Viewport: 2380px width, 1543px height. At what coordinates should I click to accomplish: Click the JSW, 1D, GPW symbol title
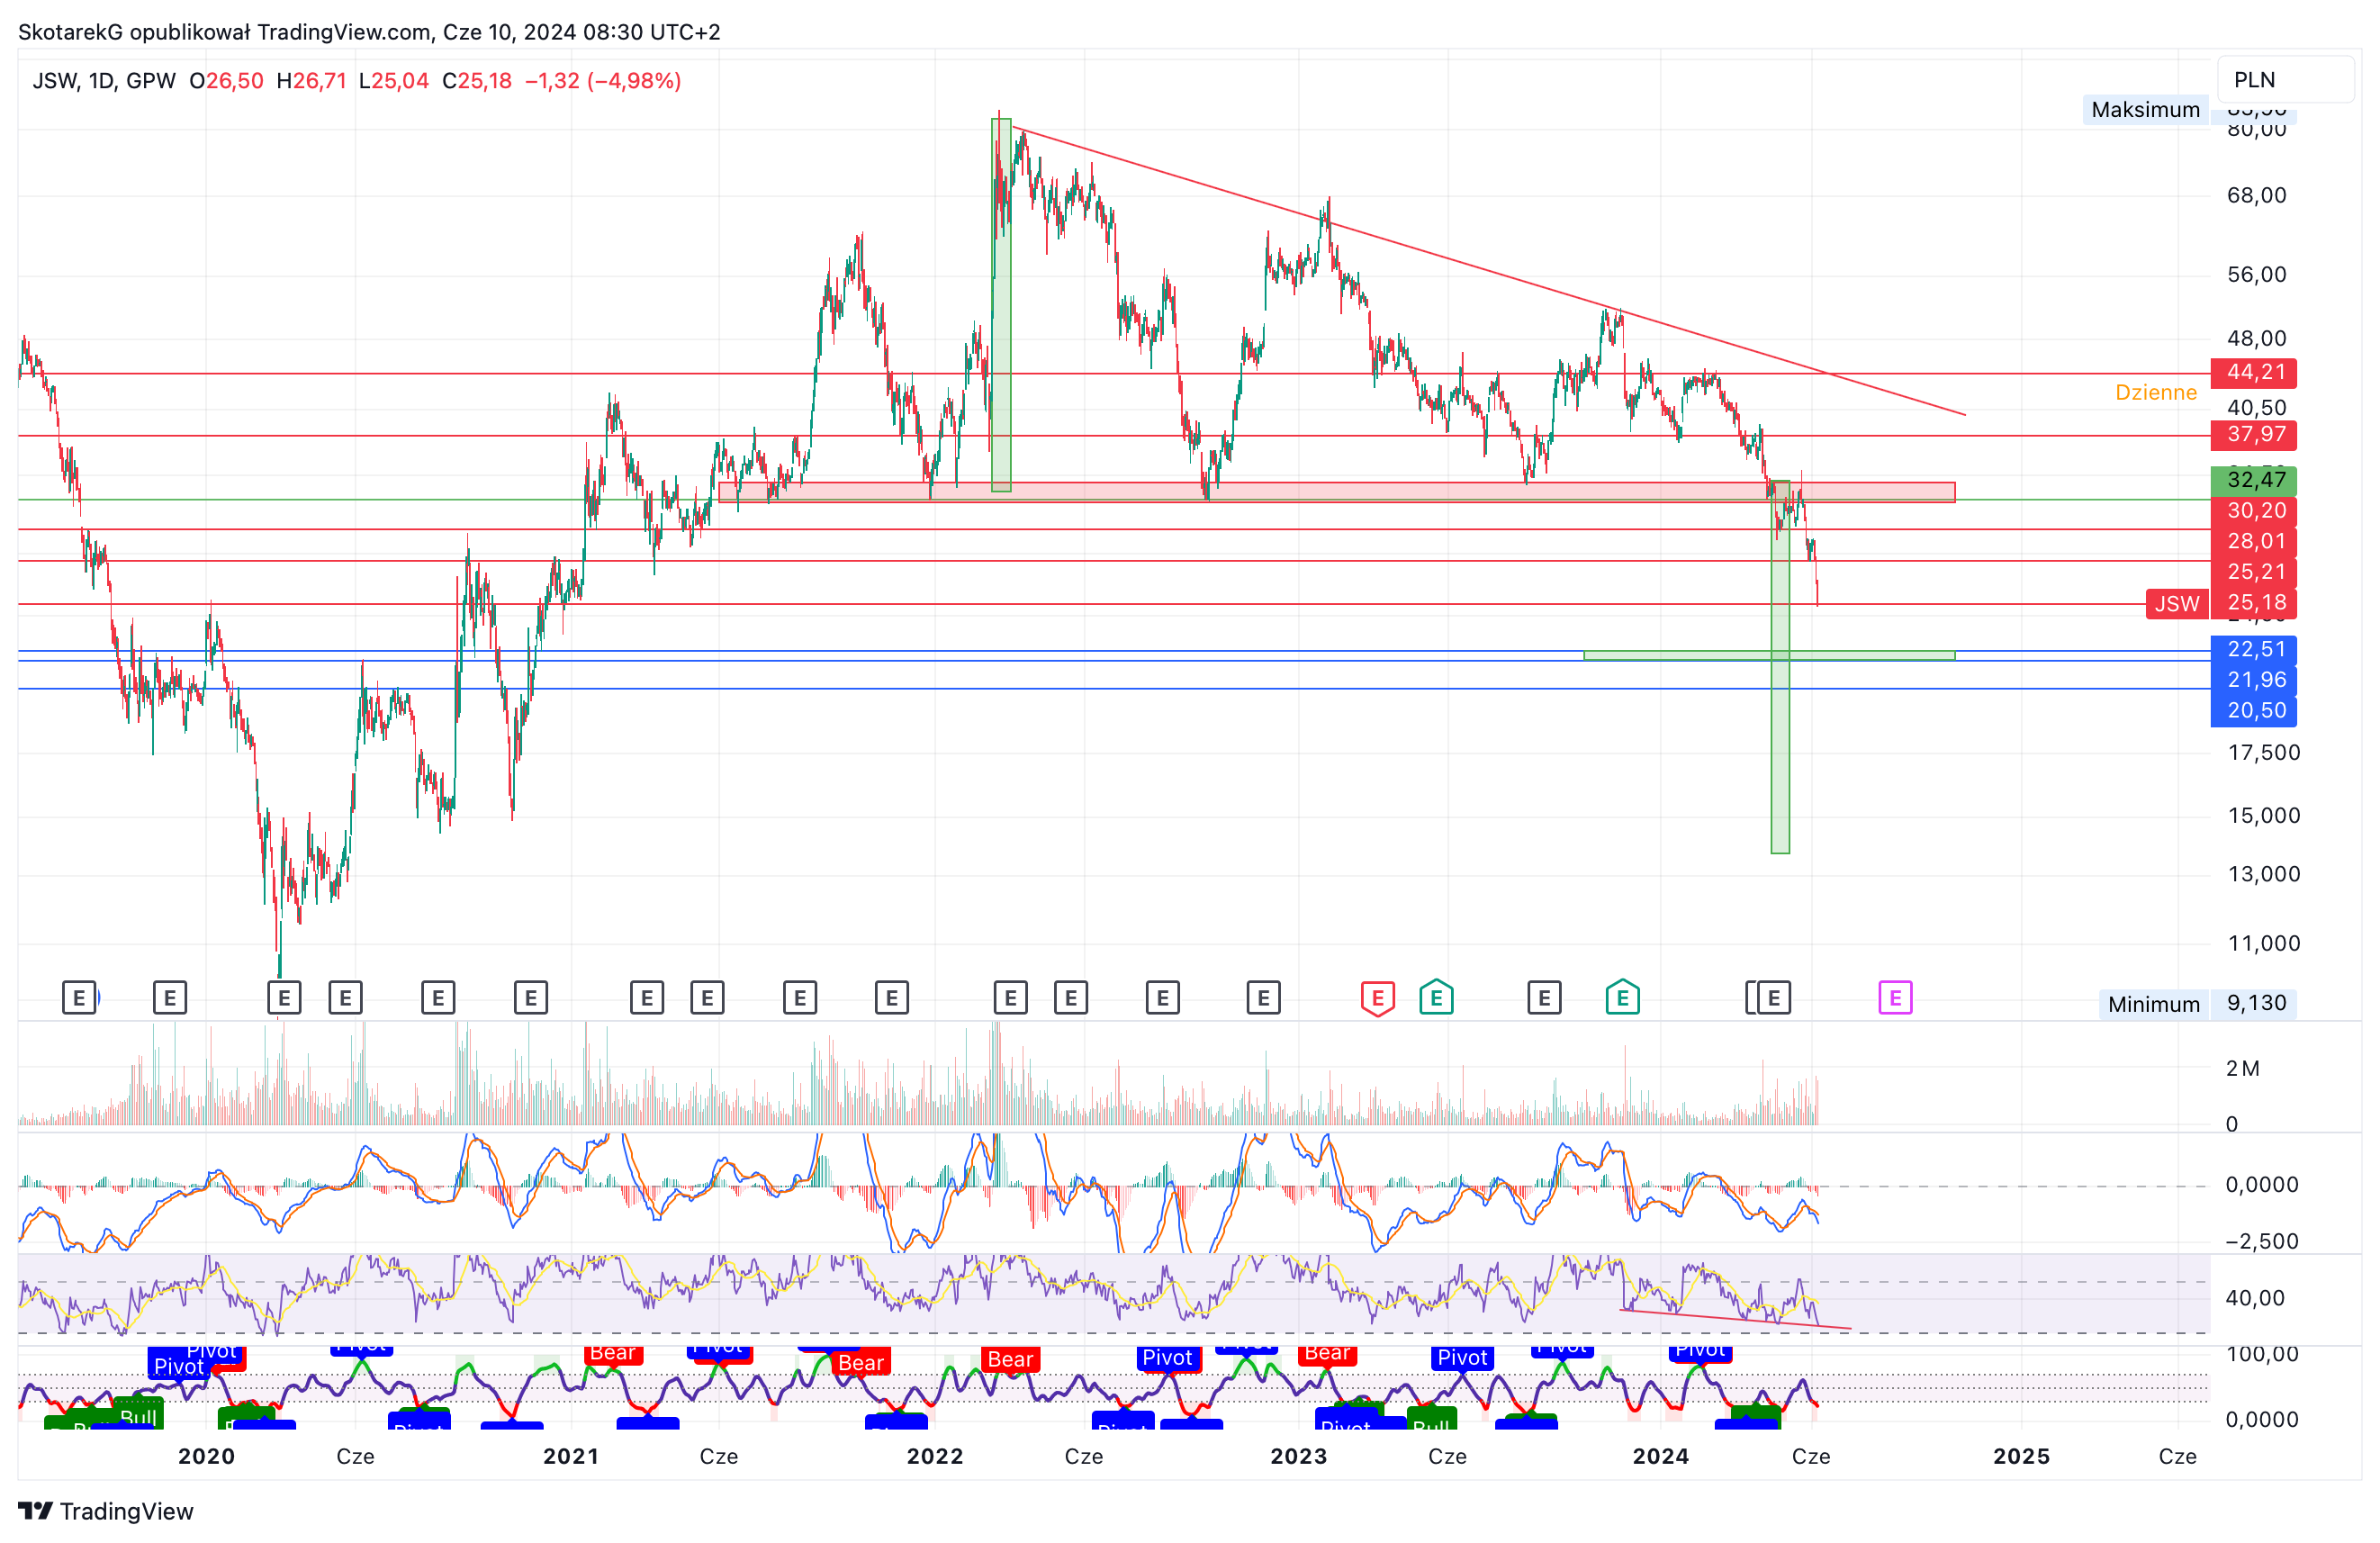(x=104, y=81)
